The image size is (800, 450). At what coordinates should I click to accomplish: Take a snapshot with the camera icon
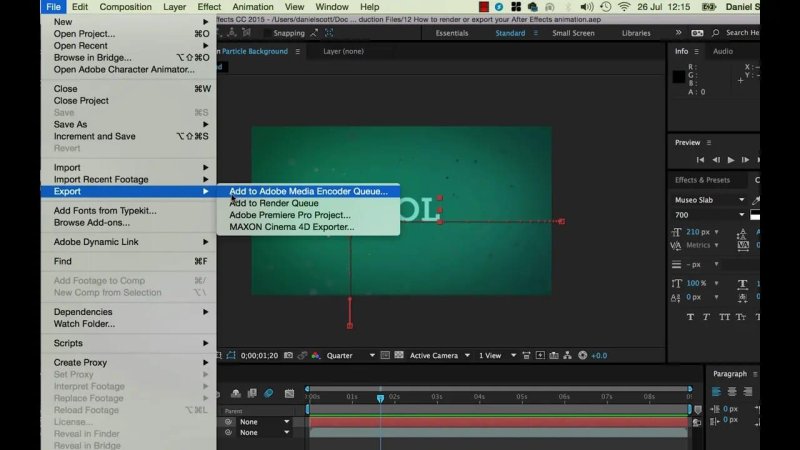tap(288, 356)
